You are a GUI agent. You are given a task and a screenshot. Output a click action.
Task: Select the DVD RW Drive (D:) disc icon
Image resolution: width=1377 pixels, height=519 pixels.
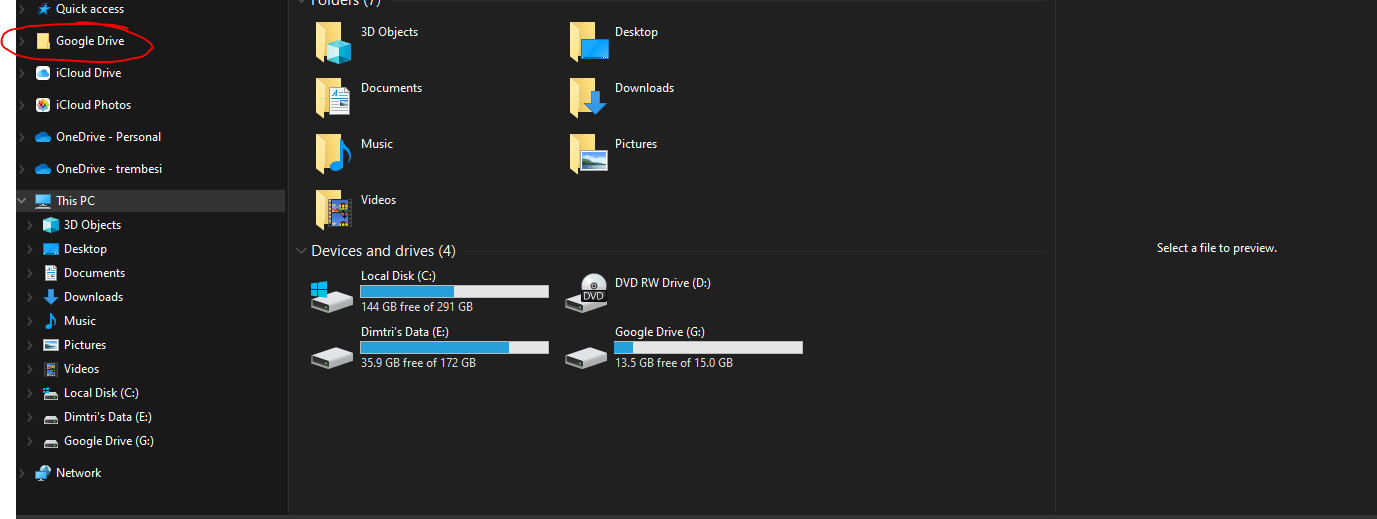tap(587, 292)
